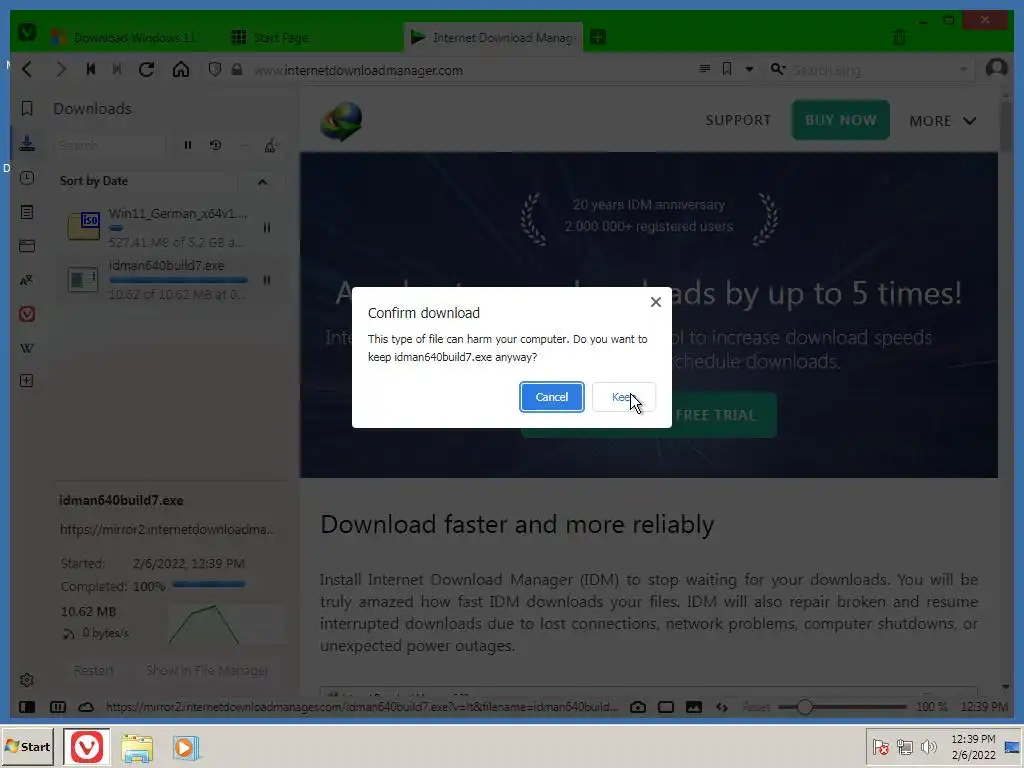Screen dimensions: 1024x768
Task: Click the IDM logo
Action: click(x=341, y=120)
